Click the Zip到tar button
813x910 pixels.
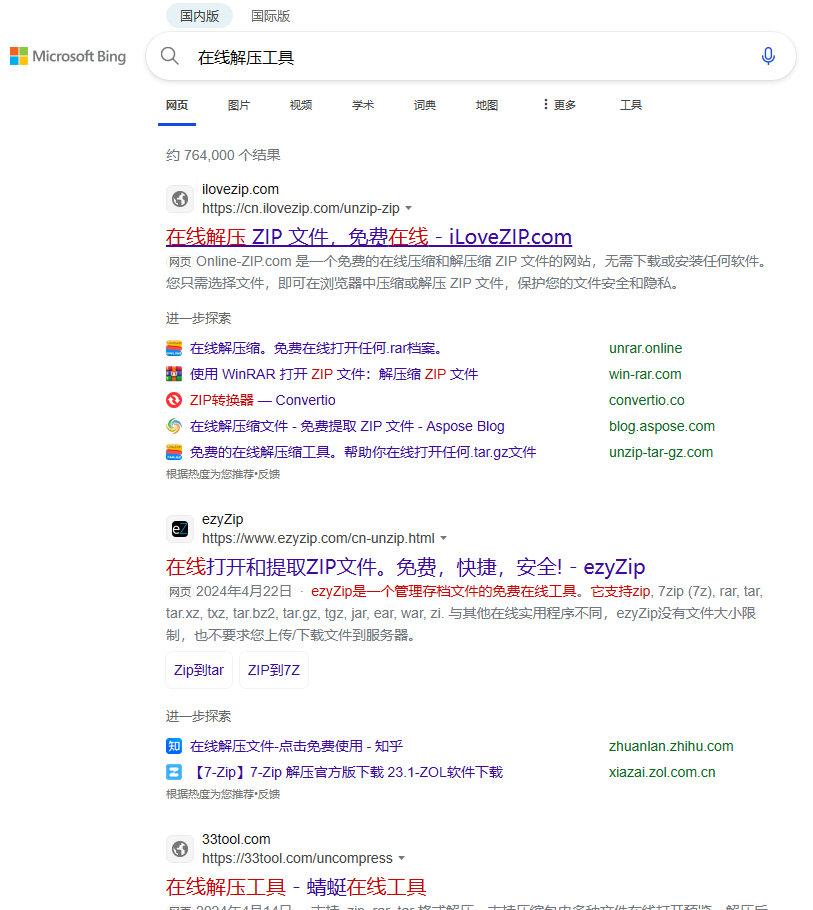(198, 670)
